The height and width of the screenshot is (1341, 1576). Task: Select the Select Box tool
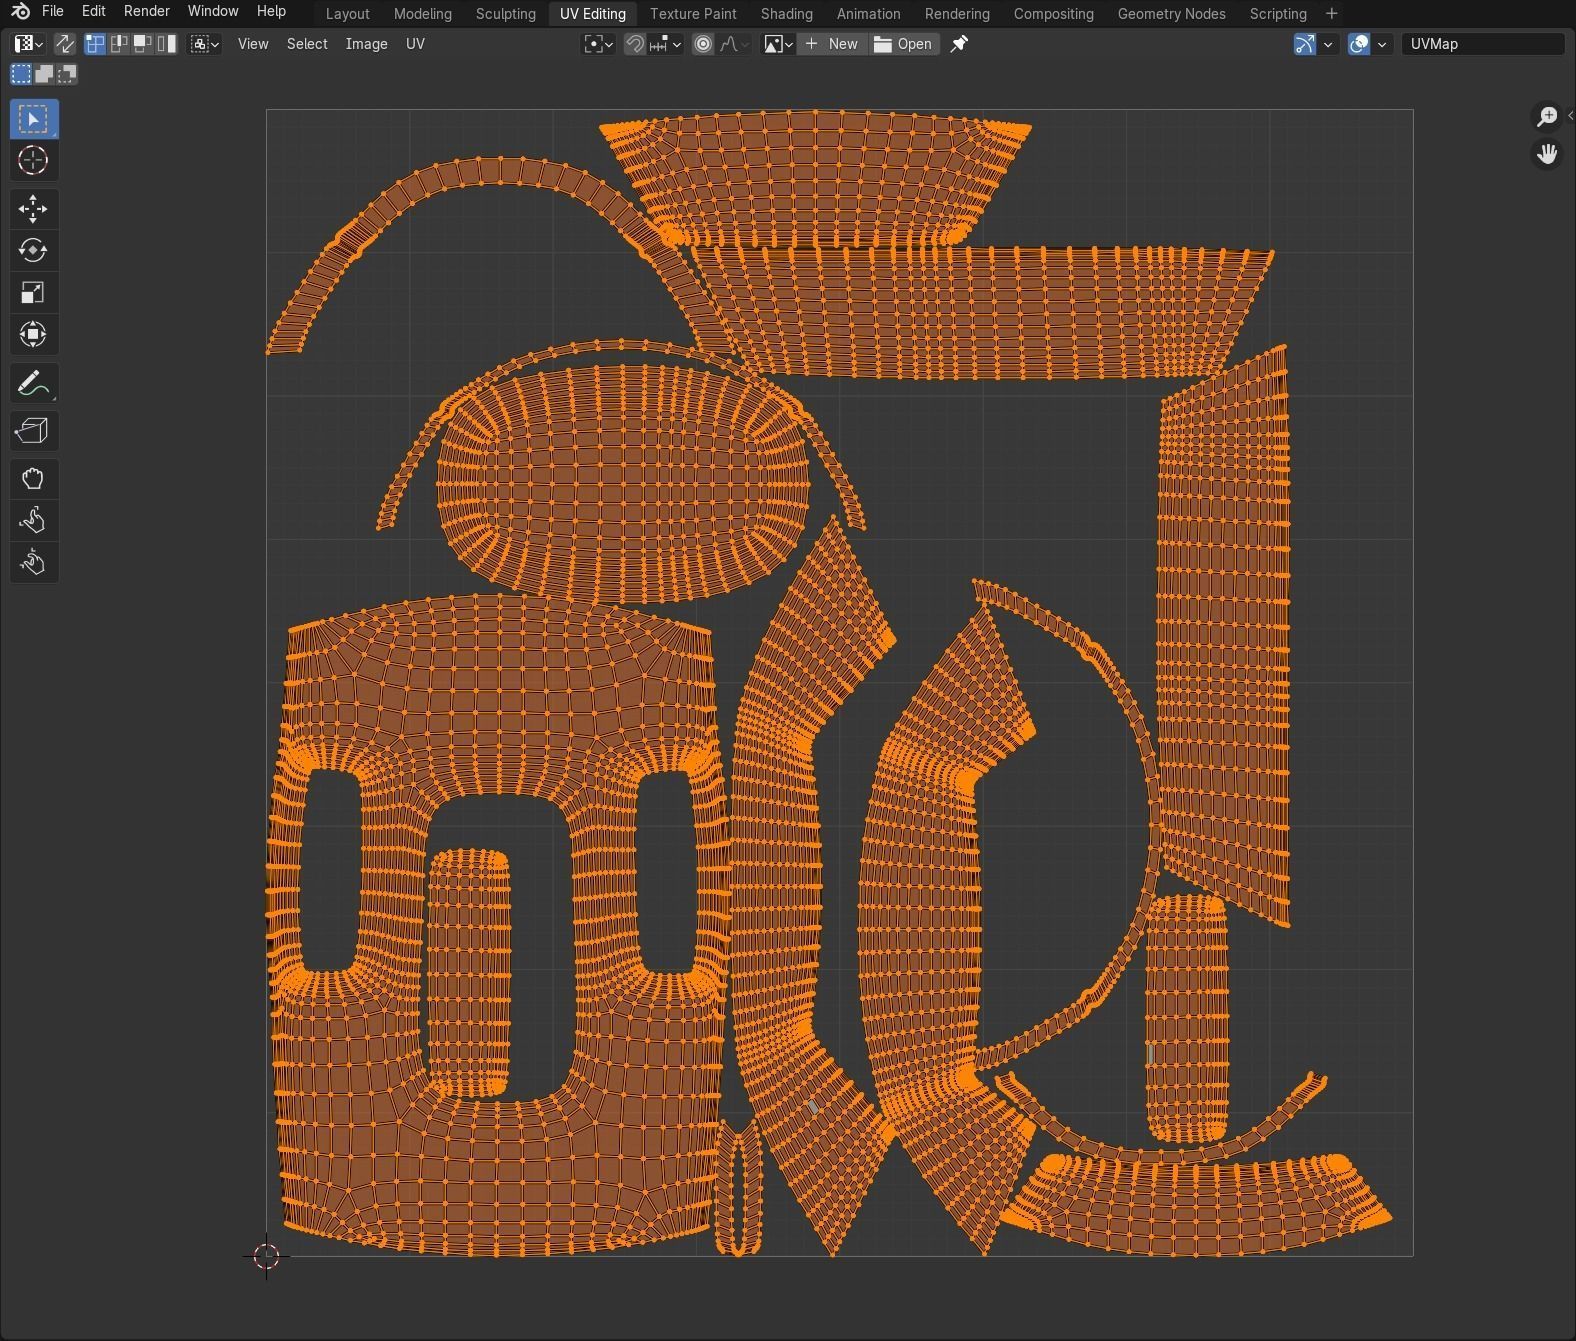click(x=33, y=119)
